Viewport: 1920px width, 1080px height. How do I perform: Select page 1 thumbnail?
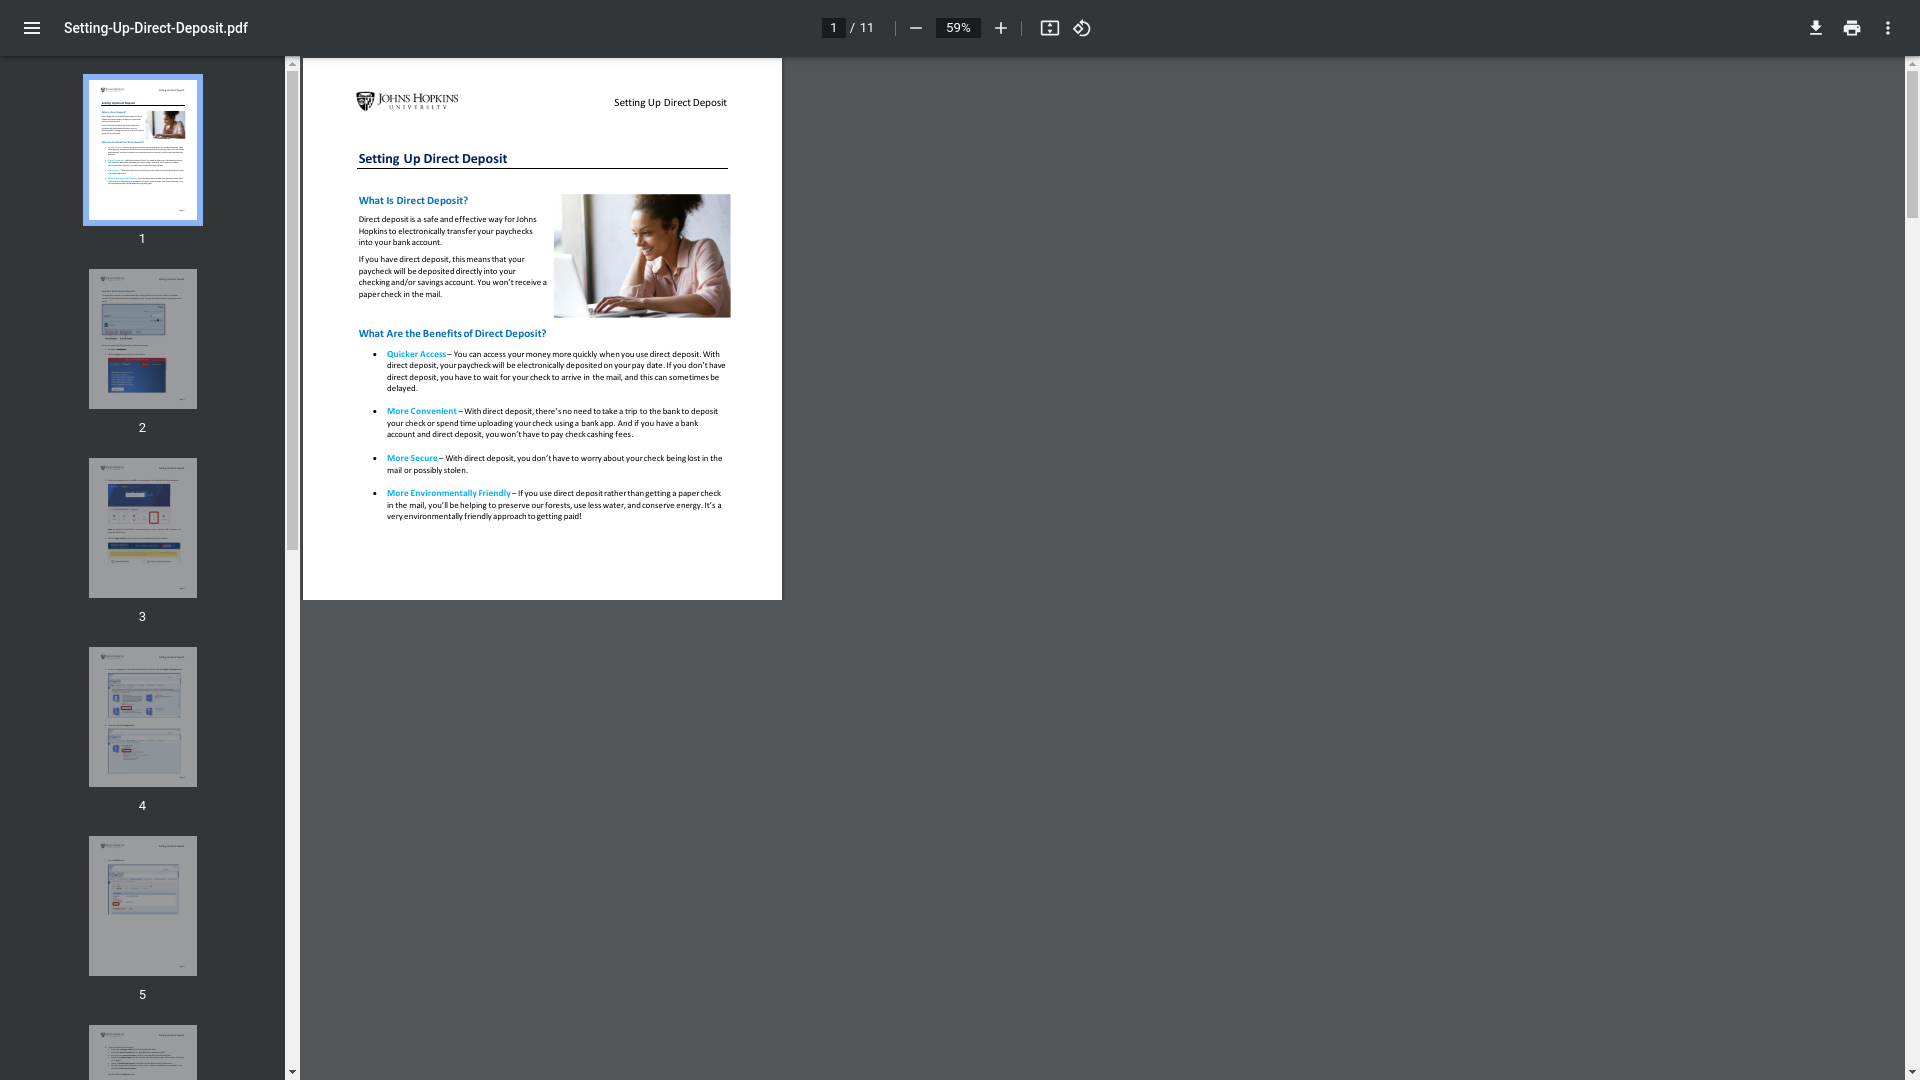142,150
